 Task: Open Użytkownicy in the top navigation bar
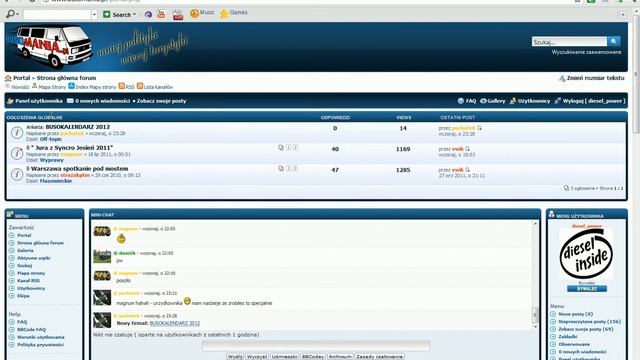(534, 101)
